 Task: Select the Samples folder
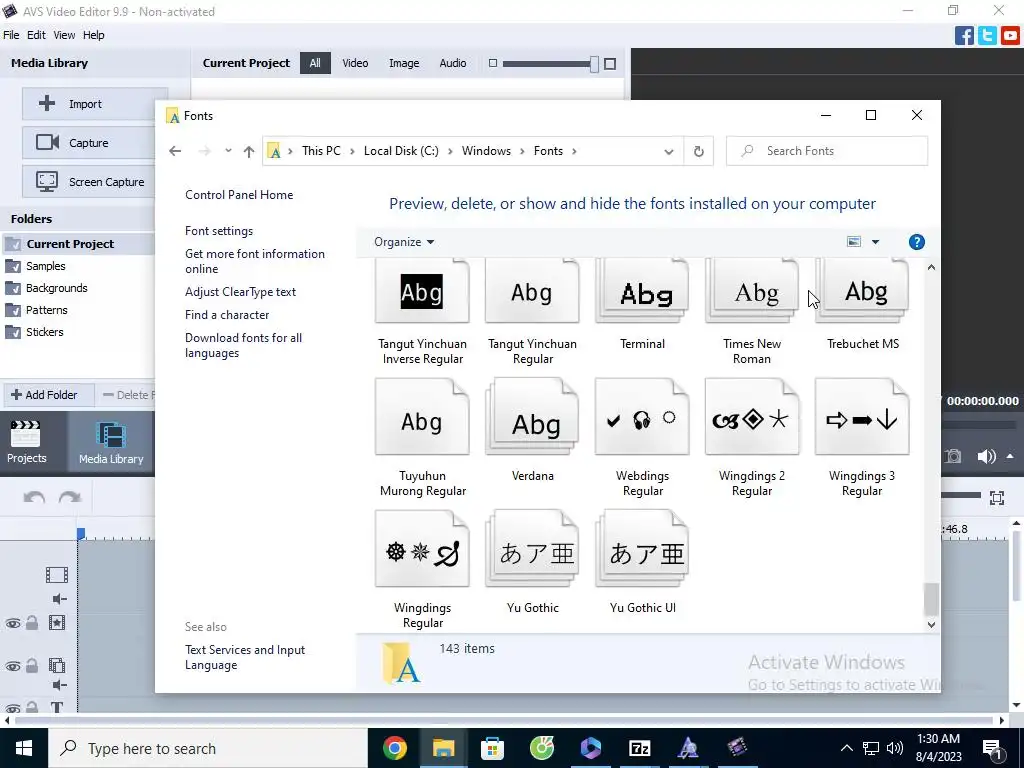tap(46, 266)
